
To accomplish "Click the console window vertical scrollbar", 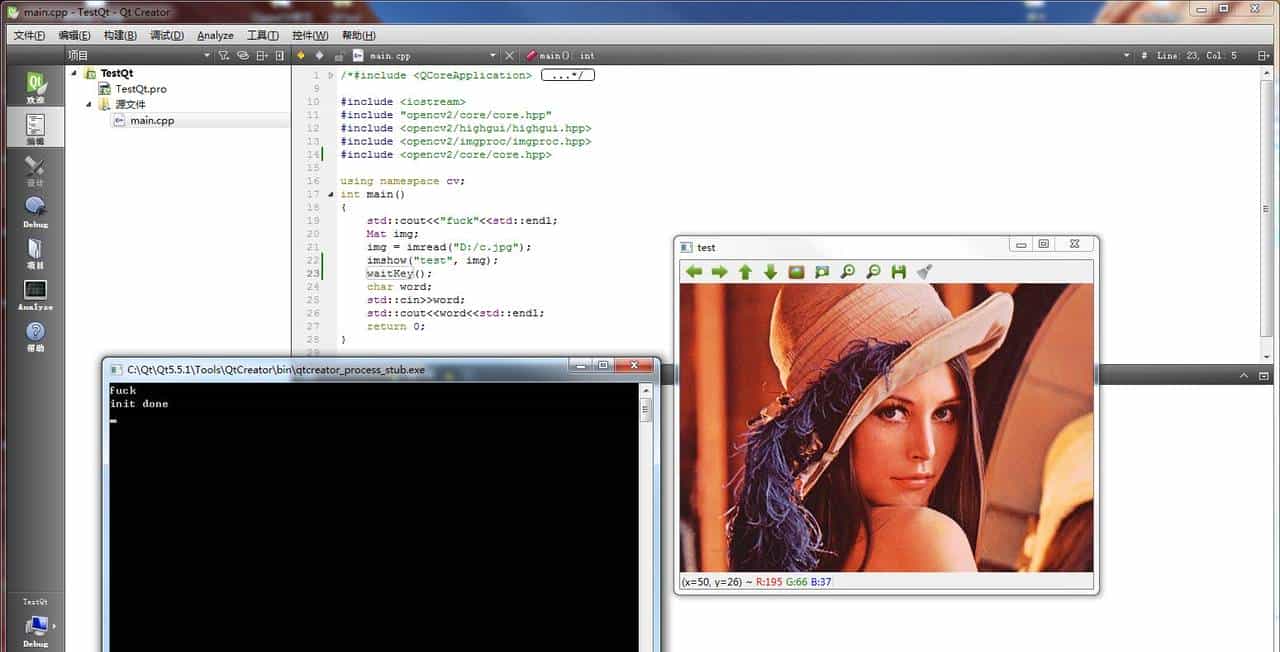I will tap(646, 500).
